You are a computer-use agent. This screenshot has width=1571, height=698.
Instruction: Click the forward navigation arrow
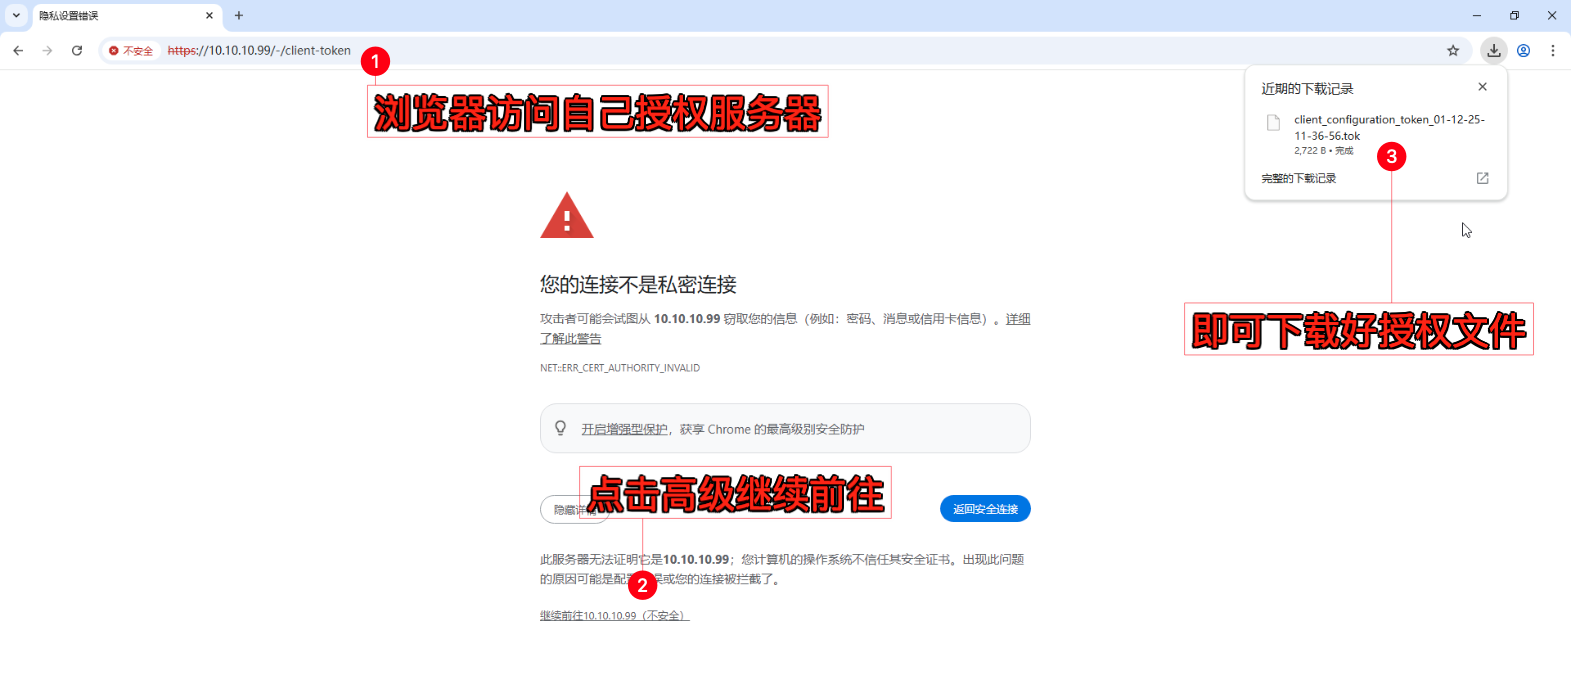click(x=47, y=51)
